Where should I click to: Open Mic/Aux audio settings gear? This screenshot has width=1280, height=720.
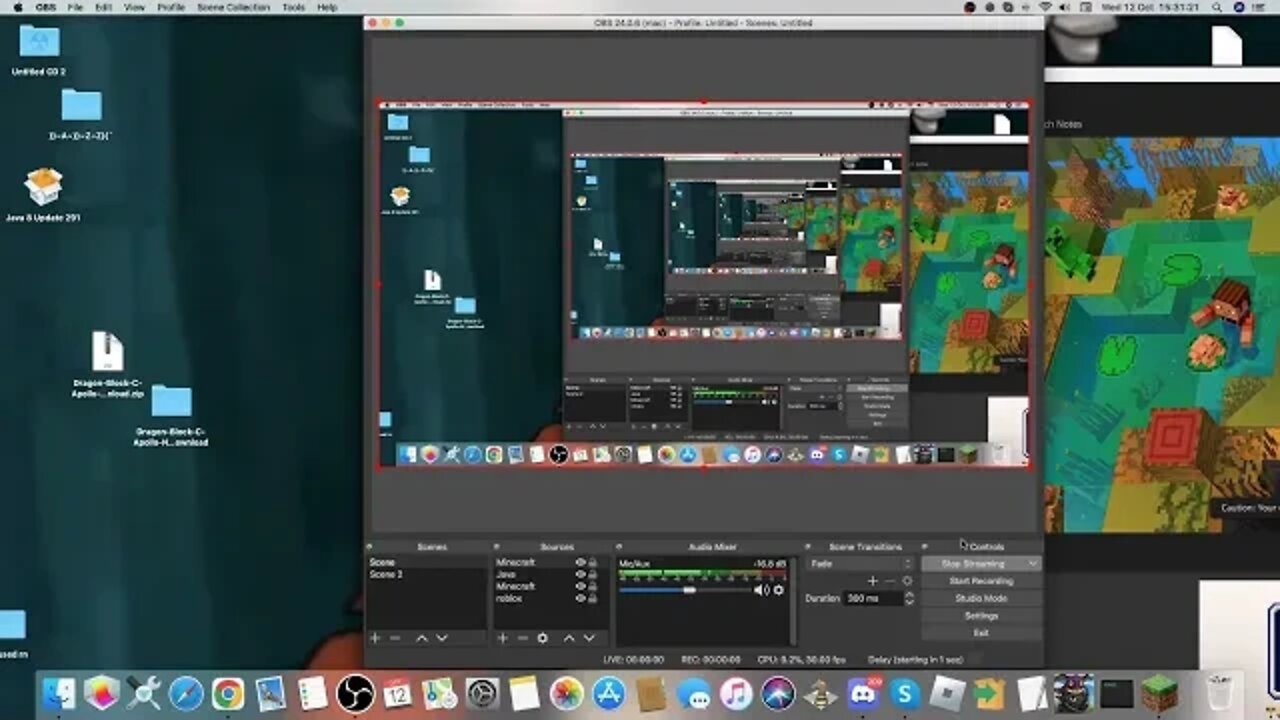tap(779, 590)
